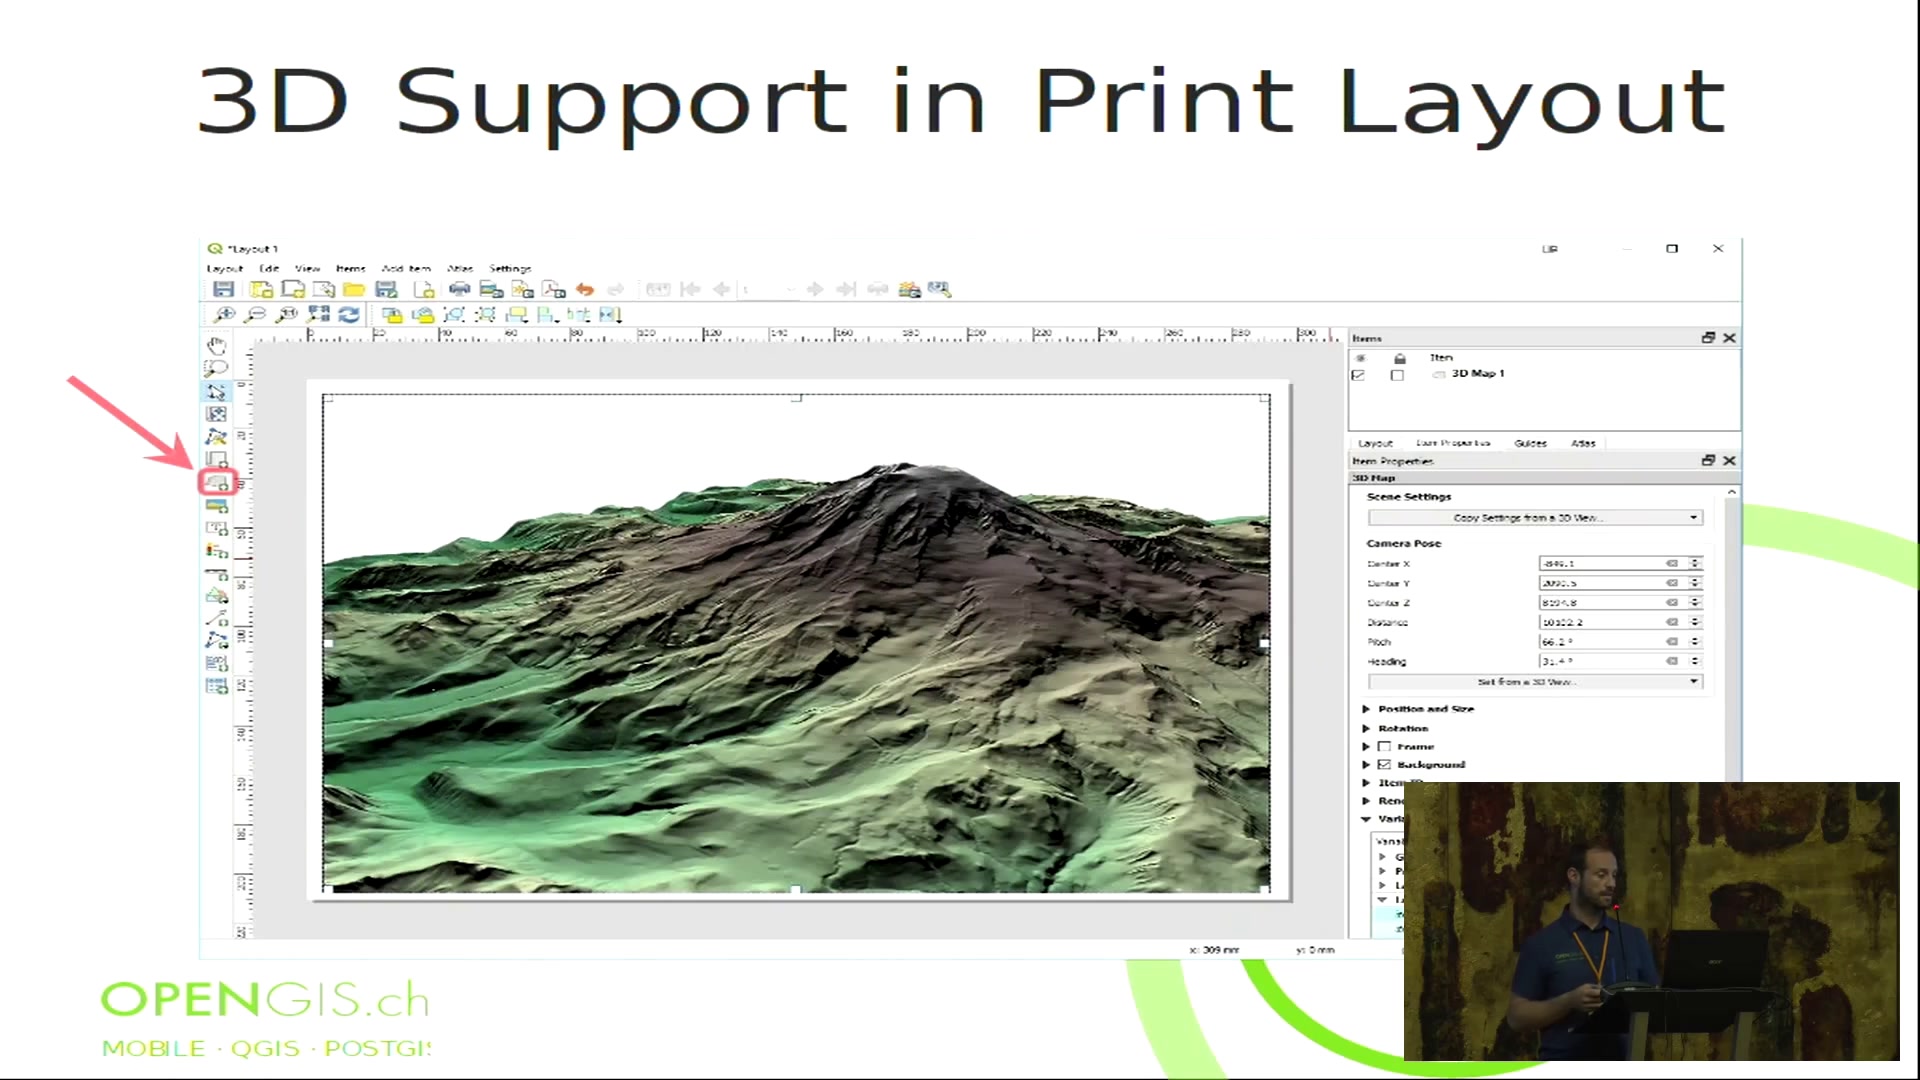Zoom out using the toolbar magnifier
This screenshot has width=1920, height=1080.
pyautogui.click(x=256, y=314)
